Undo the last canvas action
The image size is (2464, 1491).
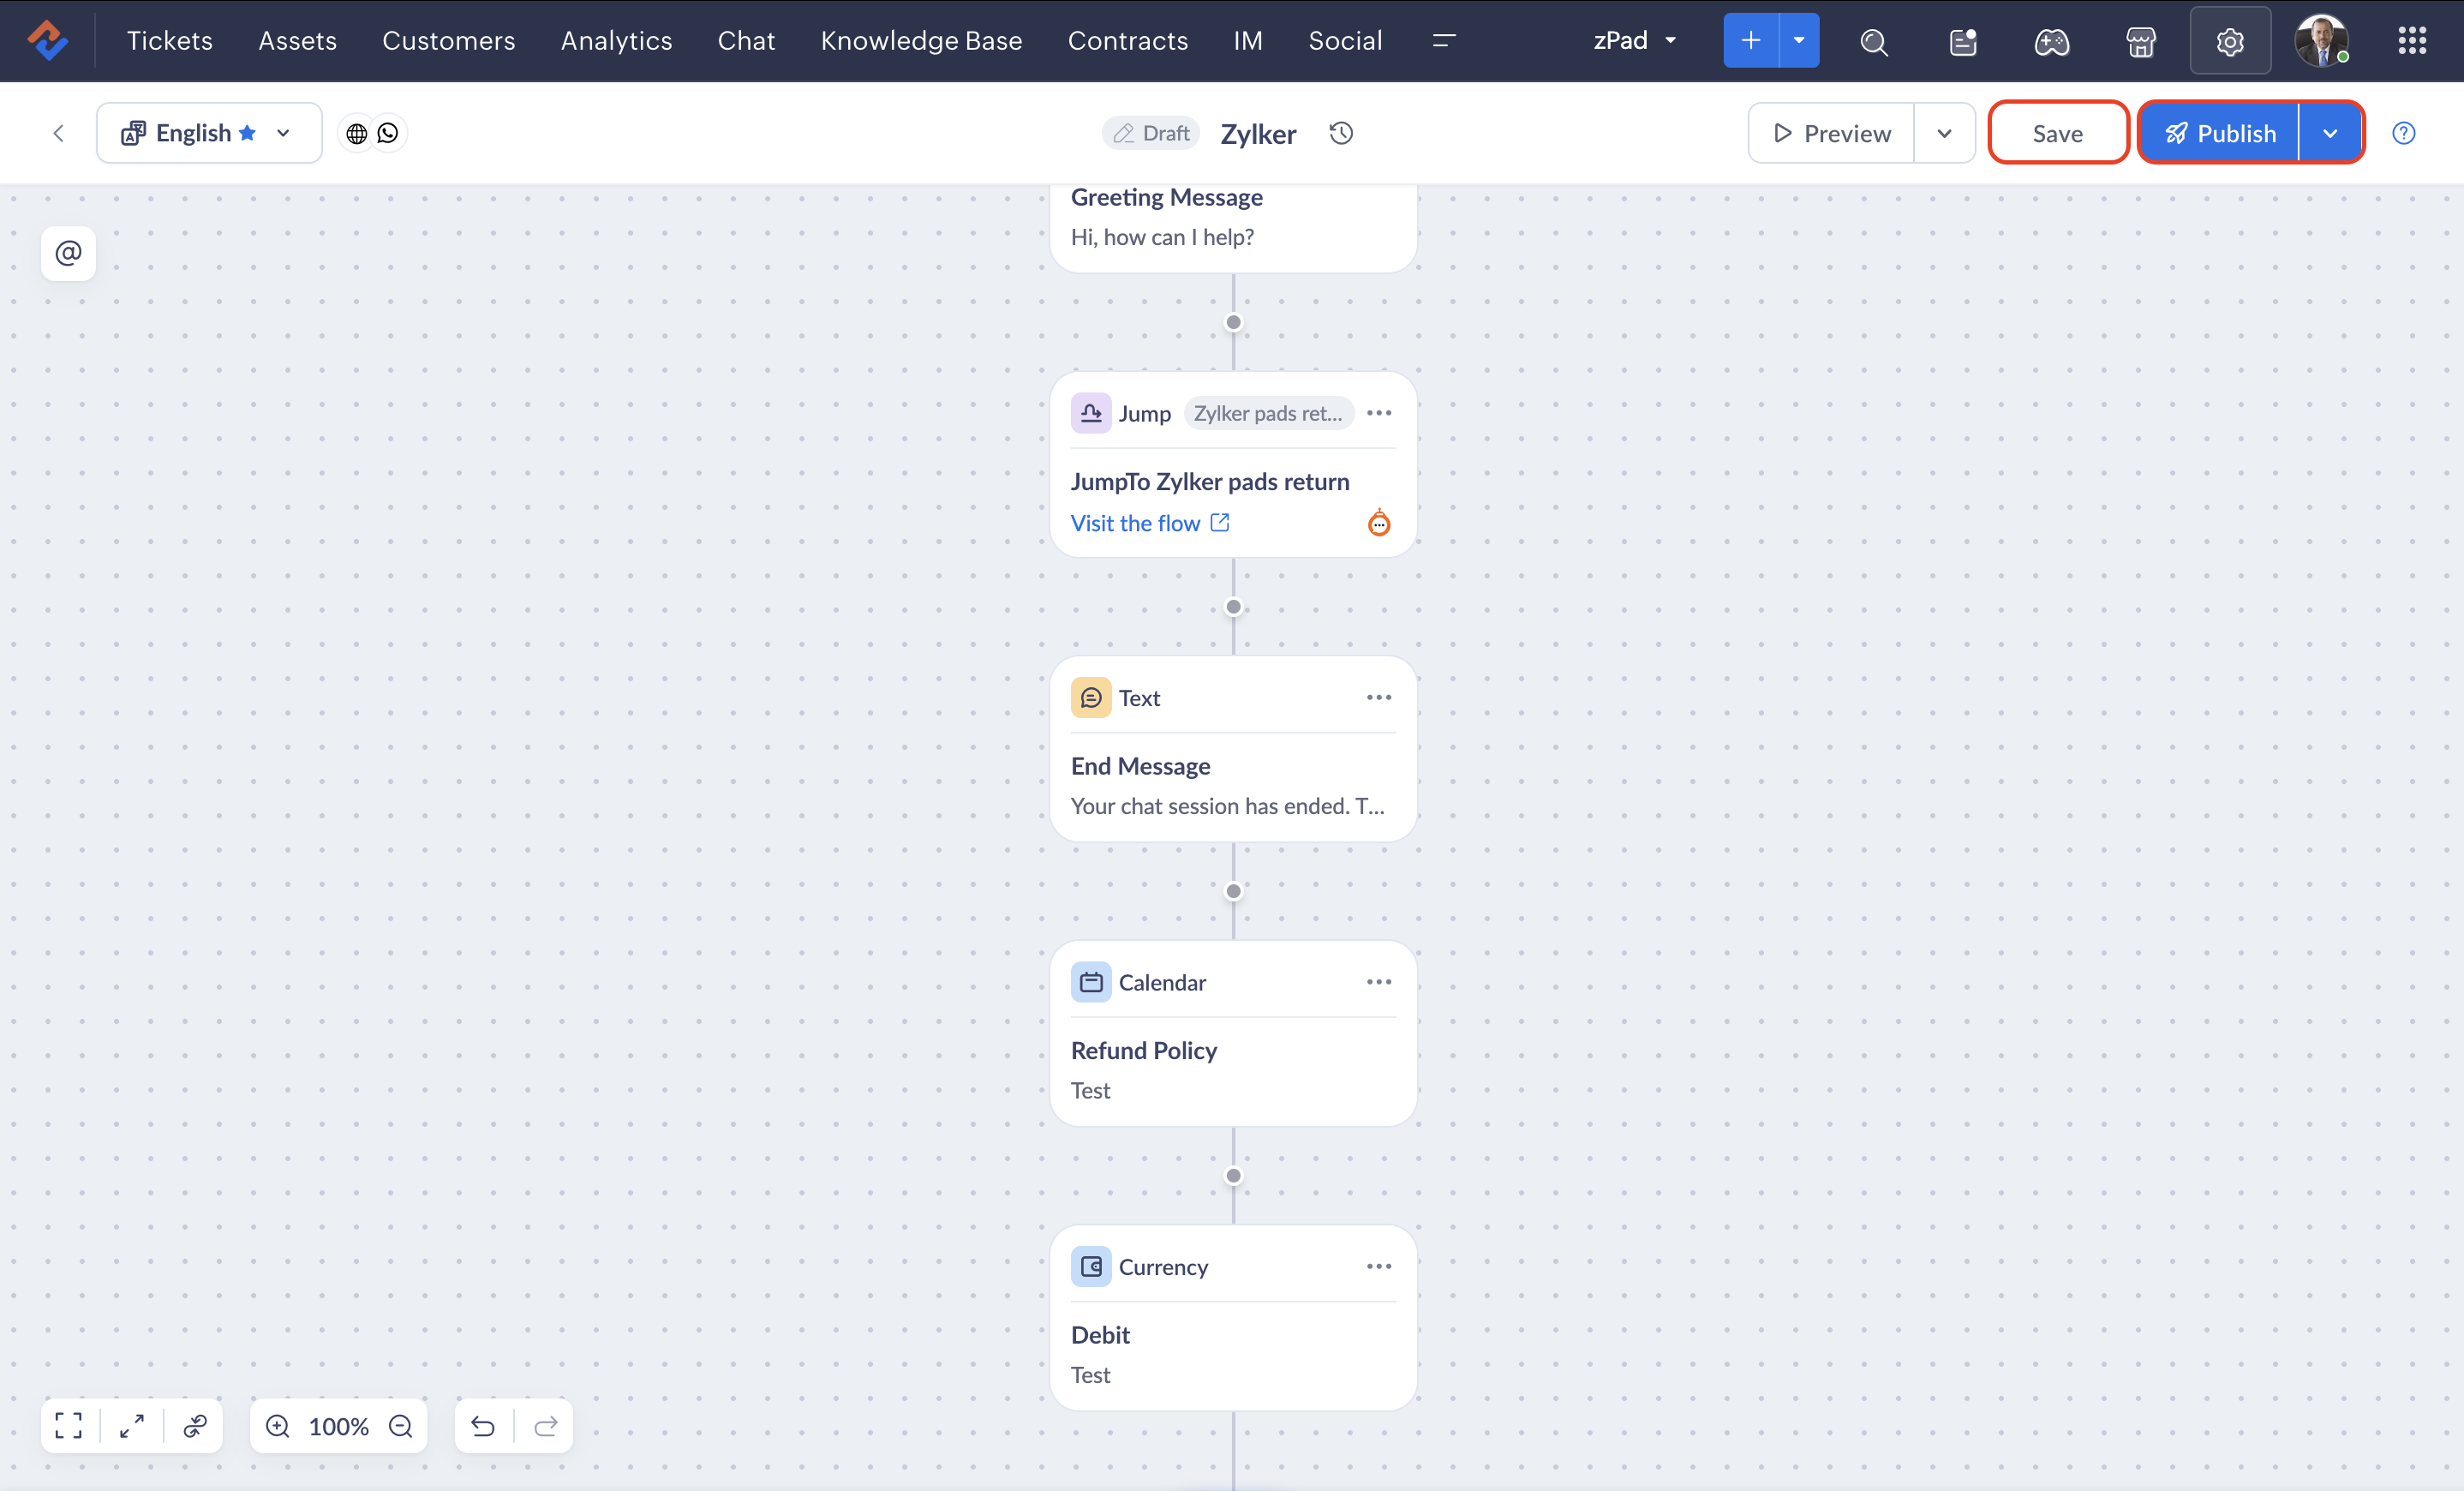coord(483,1426)
